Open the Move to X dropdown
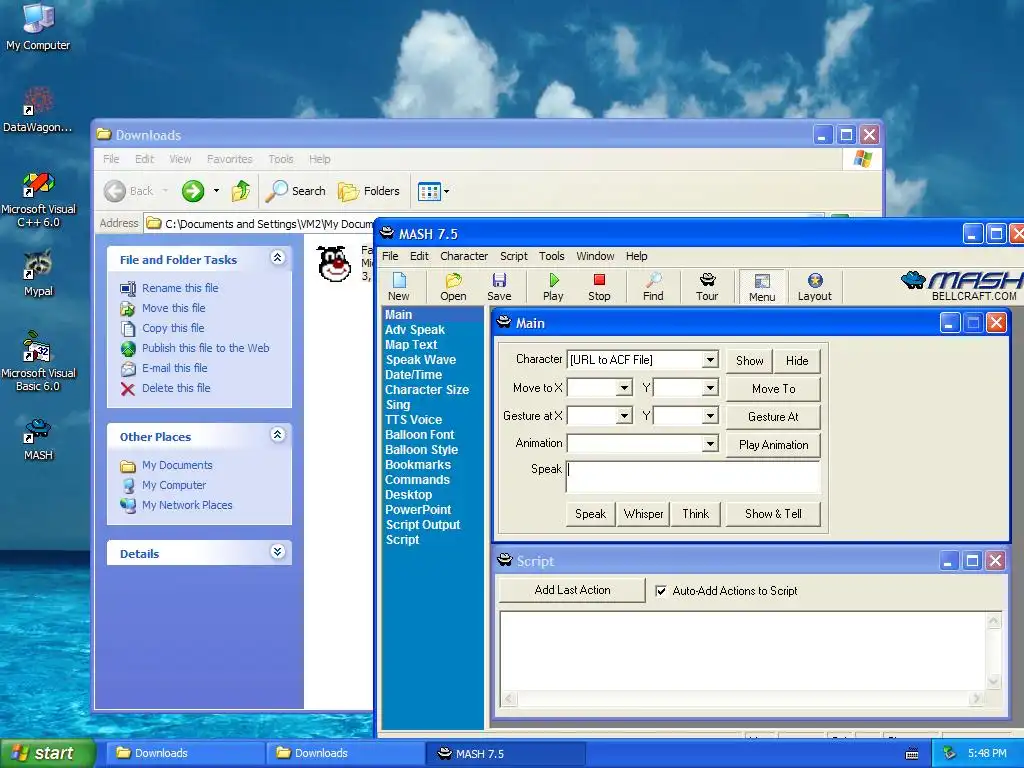Viewport: 1024px width, 768px height. pyautogui.click(x=624, y=388)
